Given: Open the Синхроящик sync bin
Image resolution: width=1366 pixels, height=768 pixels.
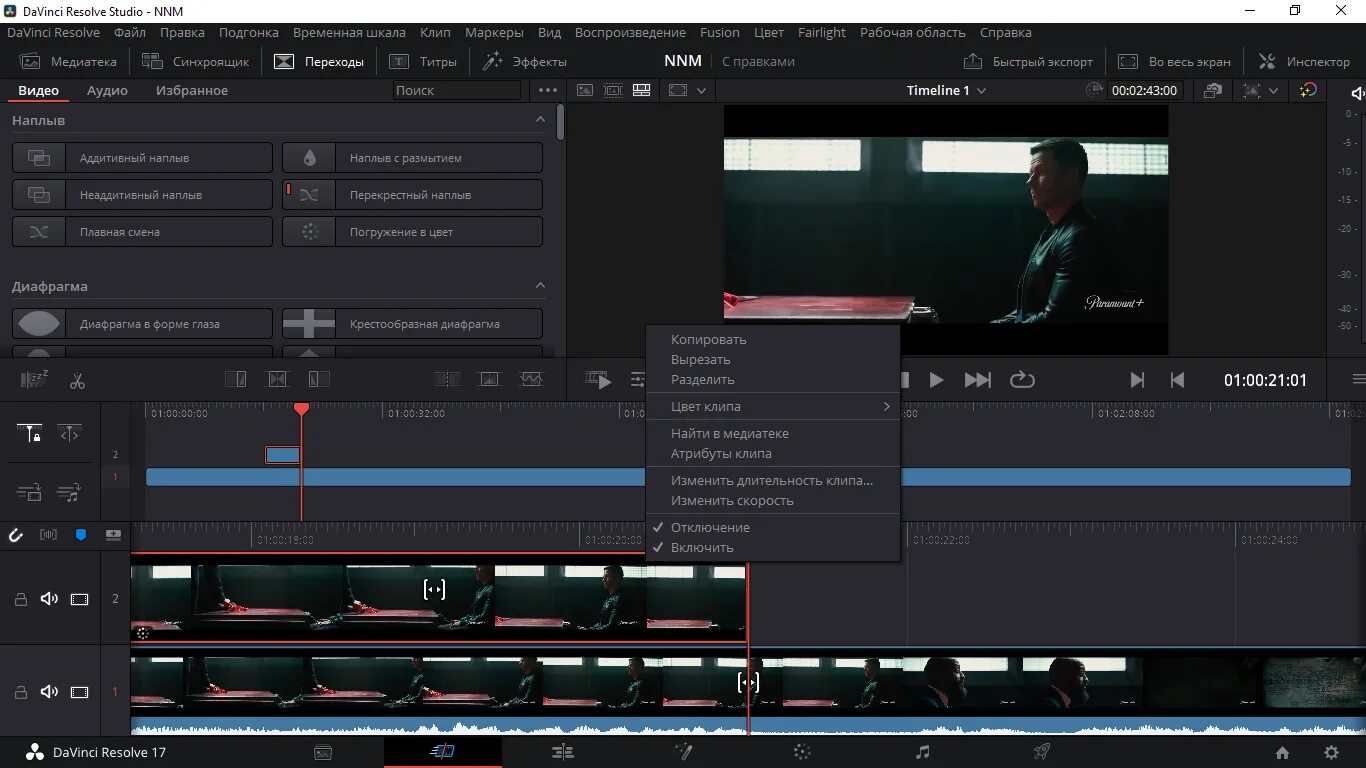Looking at the screenshot, I should (x=195, y=61).
